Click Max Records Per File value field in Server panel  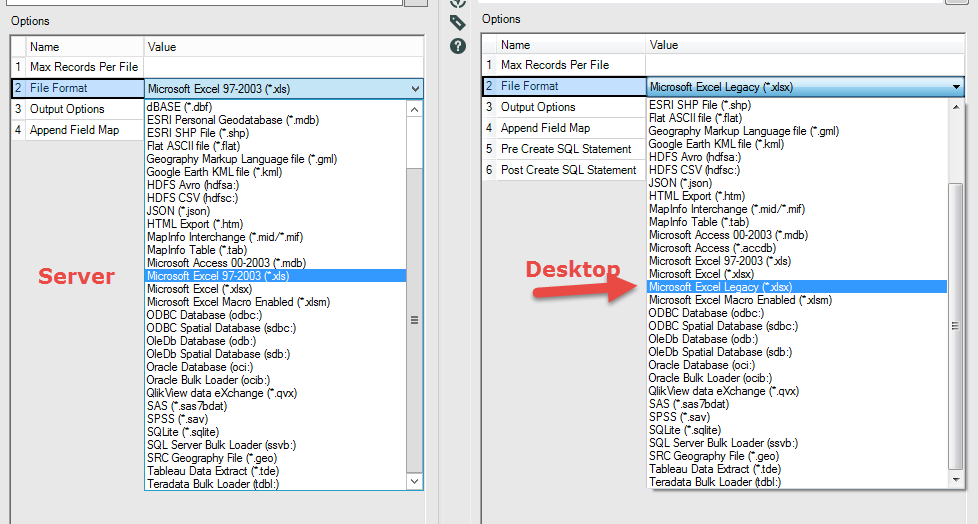pyautogui.click(x=284, y=67)
